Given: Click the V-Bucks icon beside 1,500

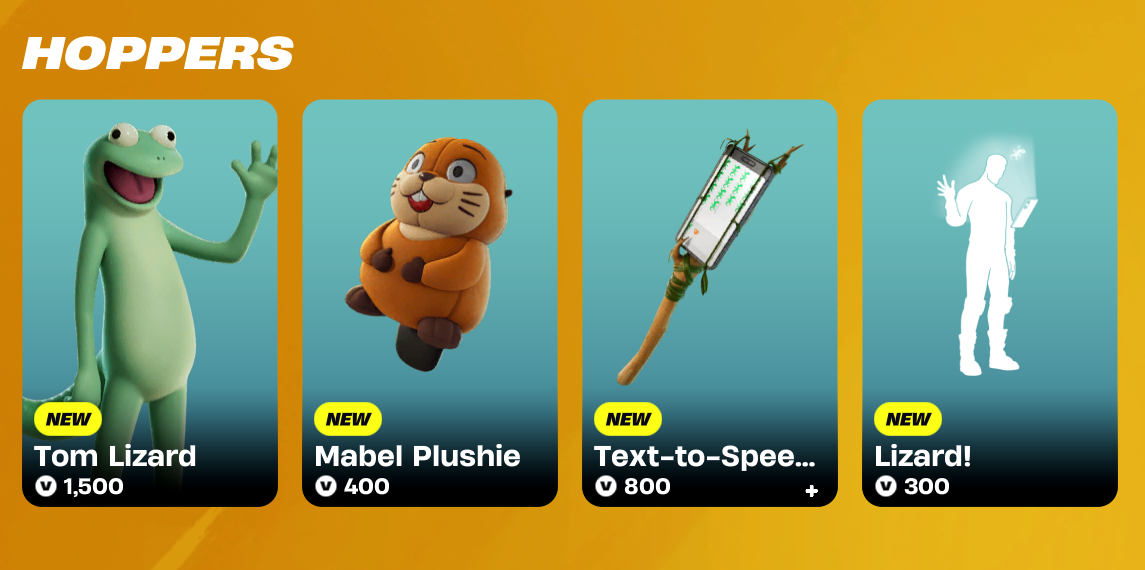Looking at the screenshot, I should point(46,486).
